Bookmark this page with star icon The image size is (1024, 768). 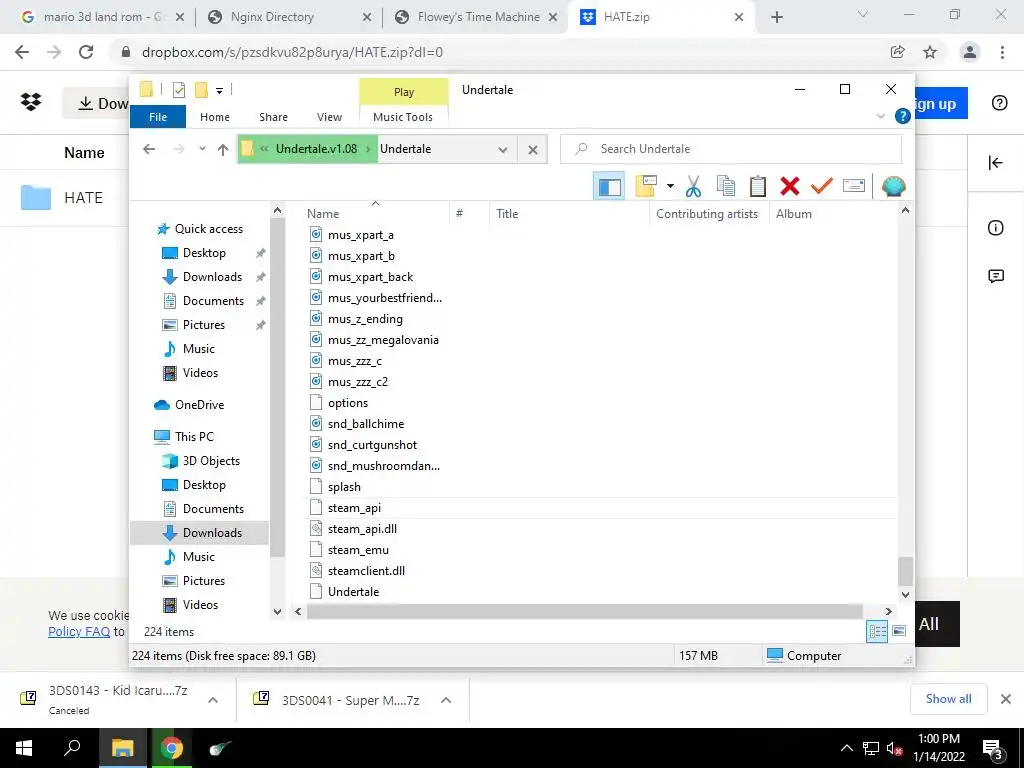coord(930,52)
